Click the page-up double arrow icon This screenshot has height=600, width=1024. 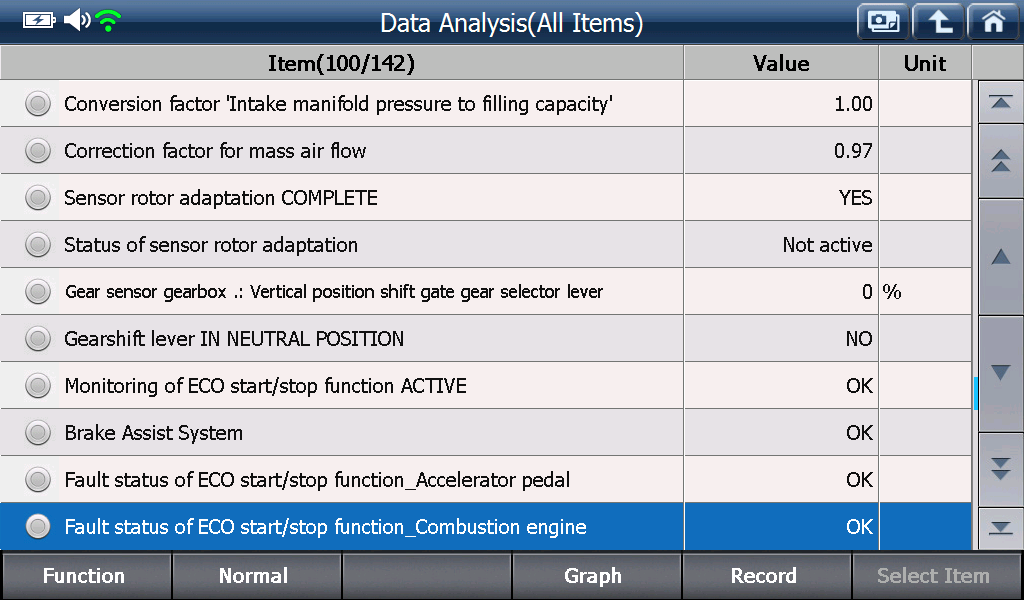(x=1000, y=161)
